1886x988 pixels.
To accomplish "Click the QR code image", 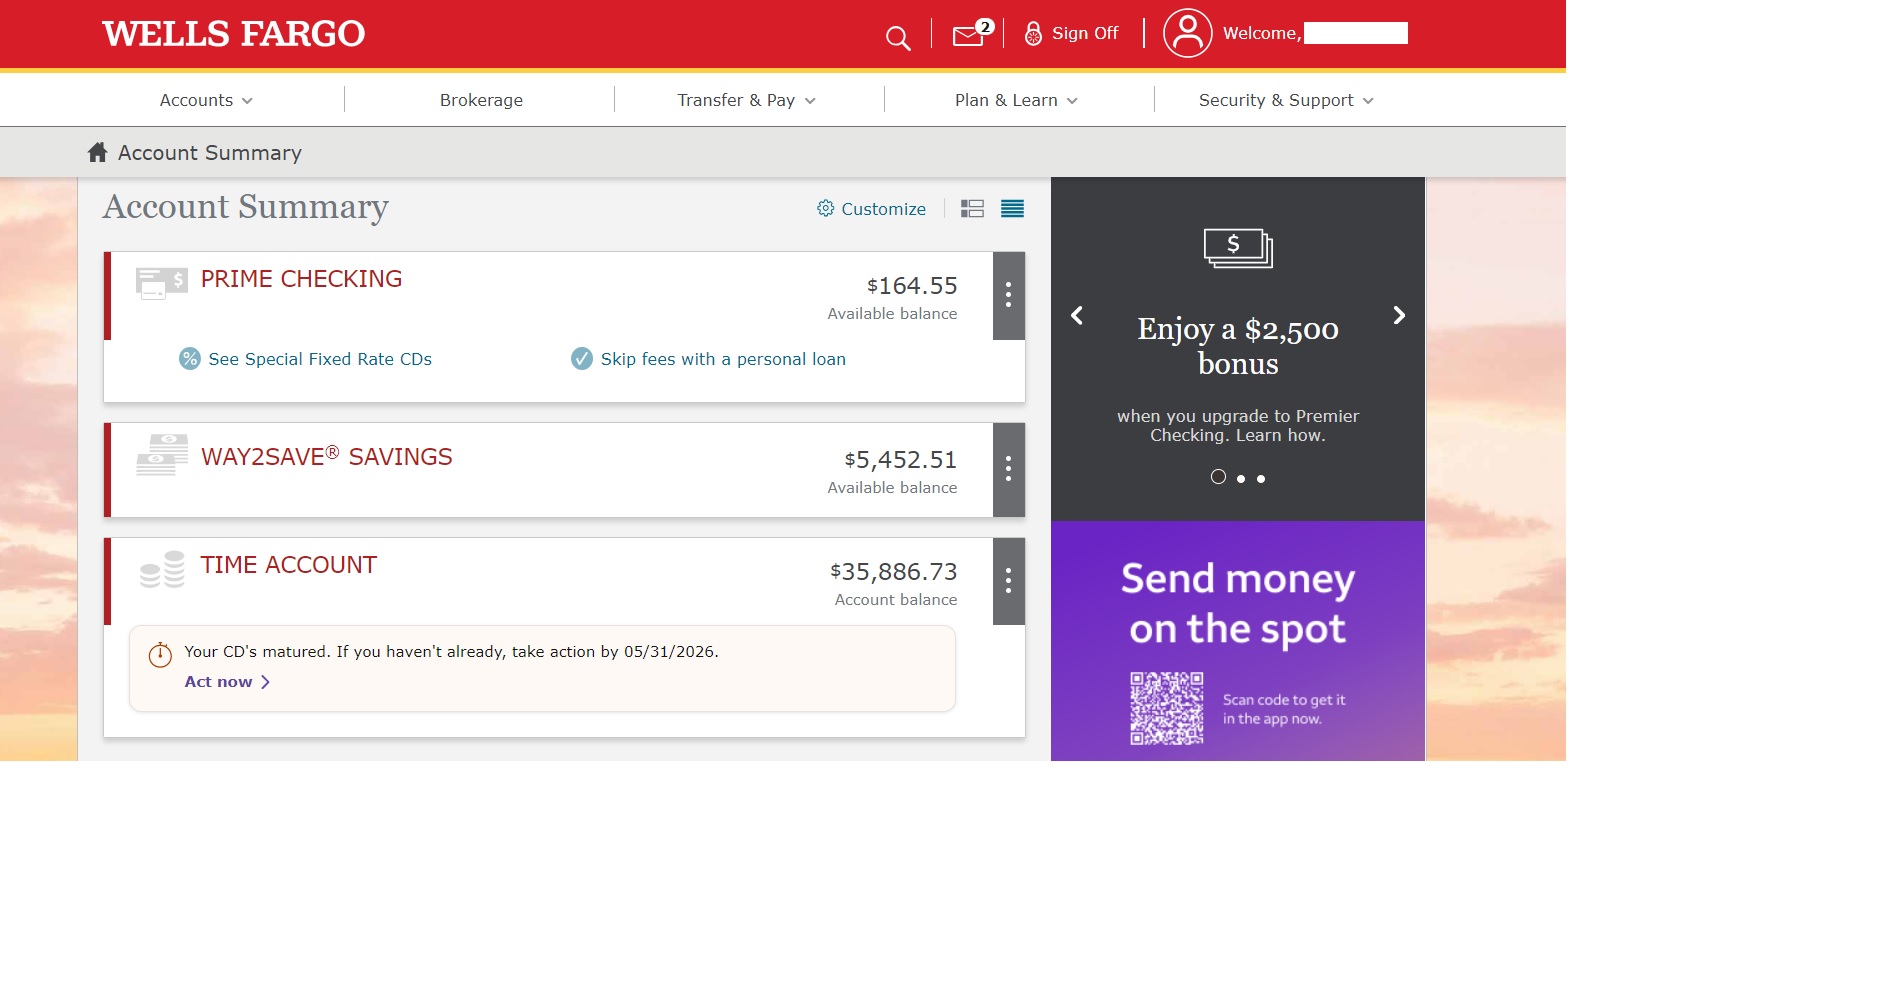I will 1166,708.
